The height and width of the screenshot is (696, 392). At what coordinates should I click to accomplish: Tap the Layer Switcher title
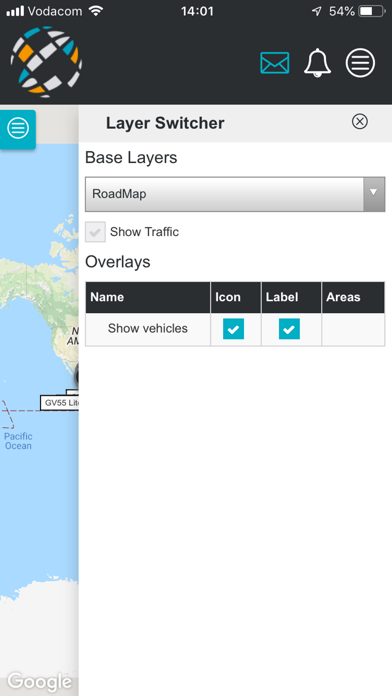pyautogui.click(x=165, y=123)
